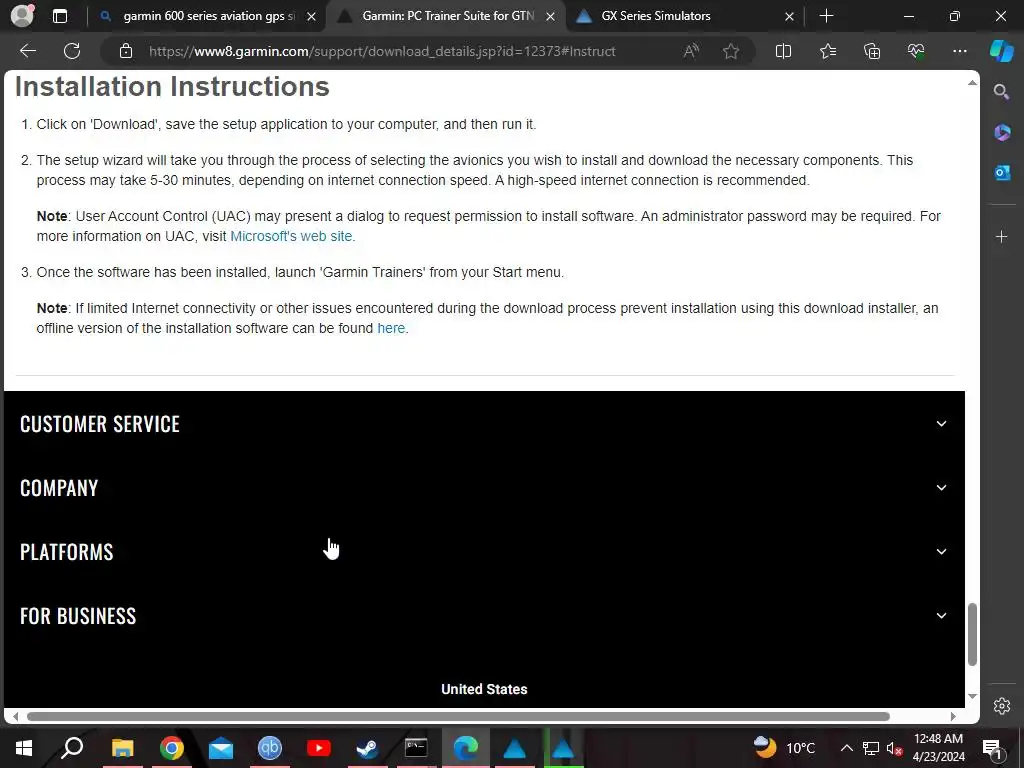The image size is (1024, 768).
Task: Open the weather widget showing 10°C
Action: pos(784,748)
